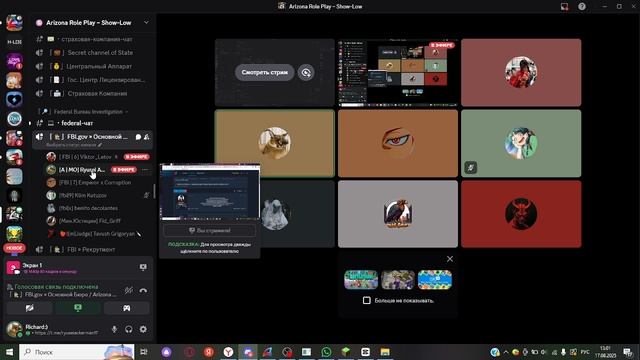Viewport: 640px width, 360px height.
Task: Open the purple Love server icon
Action: click(x=14, y=61)
